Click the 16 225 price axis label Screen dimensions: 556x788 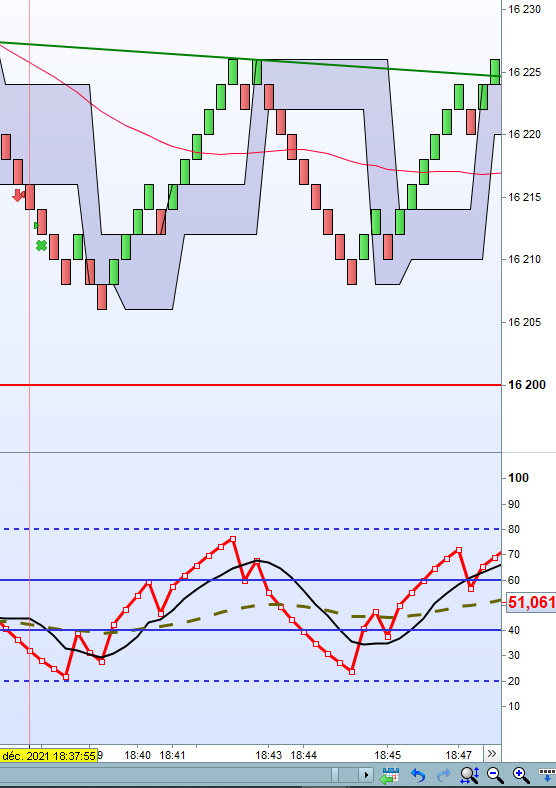(x=524, y=72)
